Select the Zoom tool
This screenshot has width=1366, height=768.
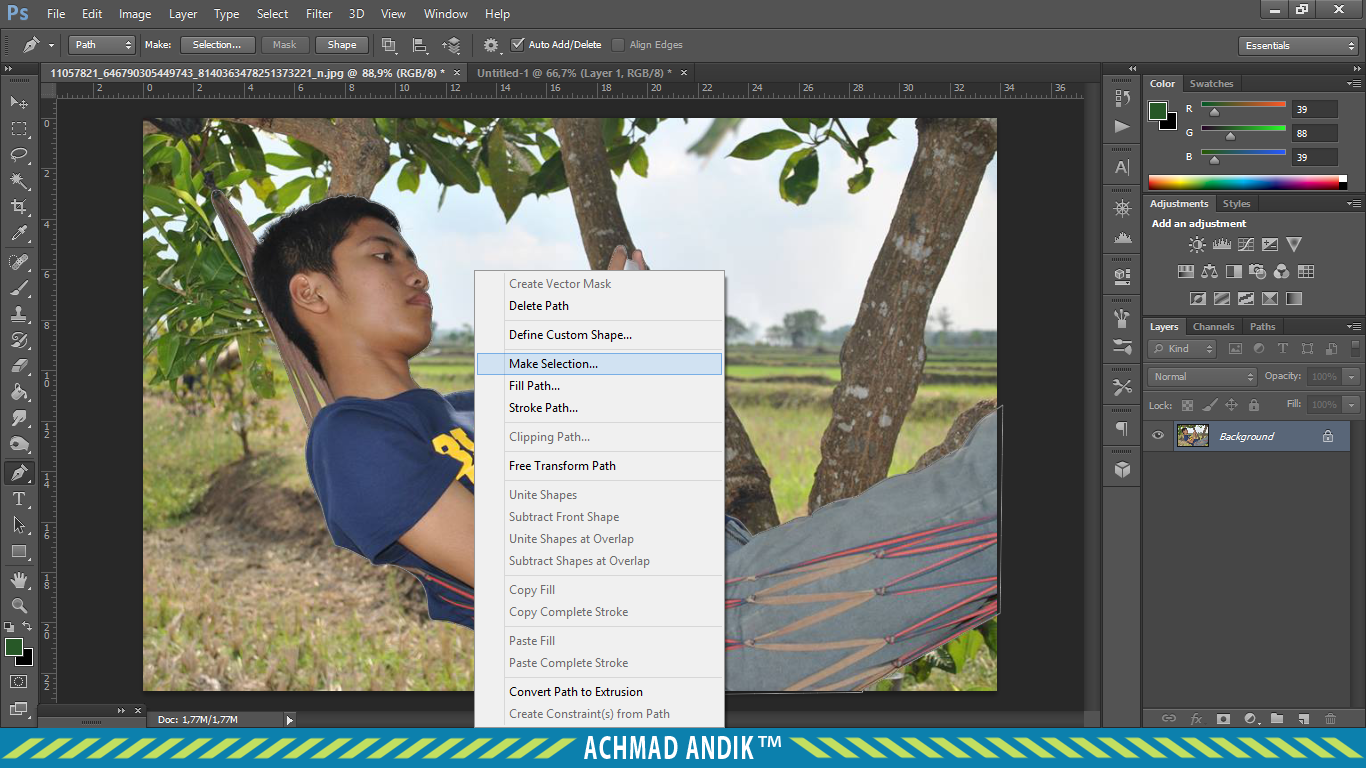point(19,605)
